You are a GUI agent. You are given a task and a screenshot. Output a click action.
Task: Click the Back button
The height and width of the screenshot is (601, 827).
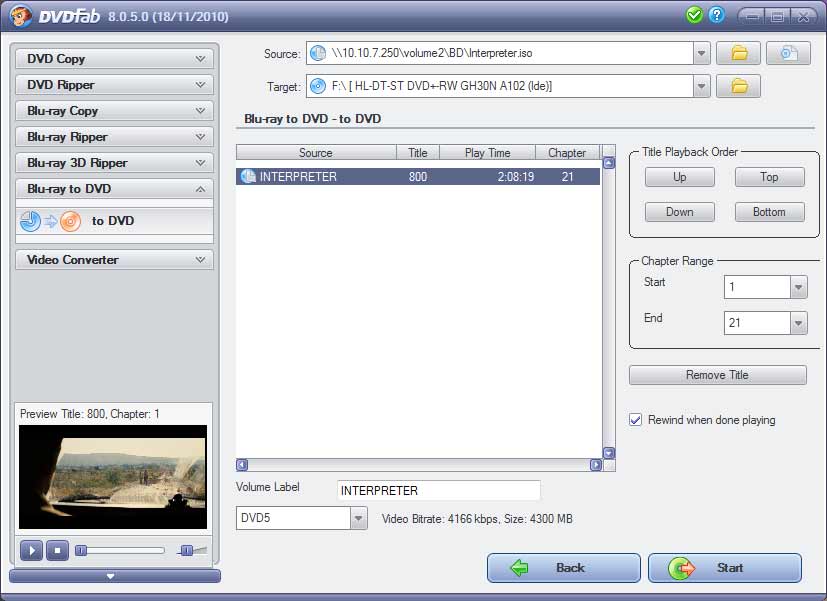pos(563,568)
